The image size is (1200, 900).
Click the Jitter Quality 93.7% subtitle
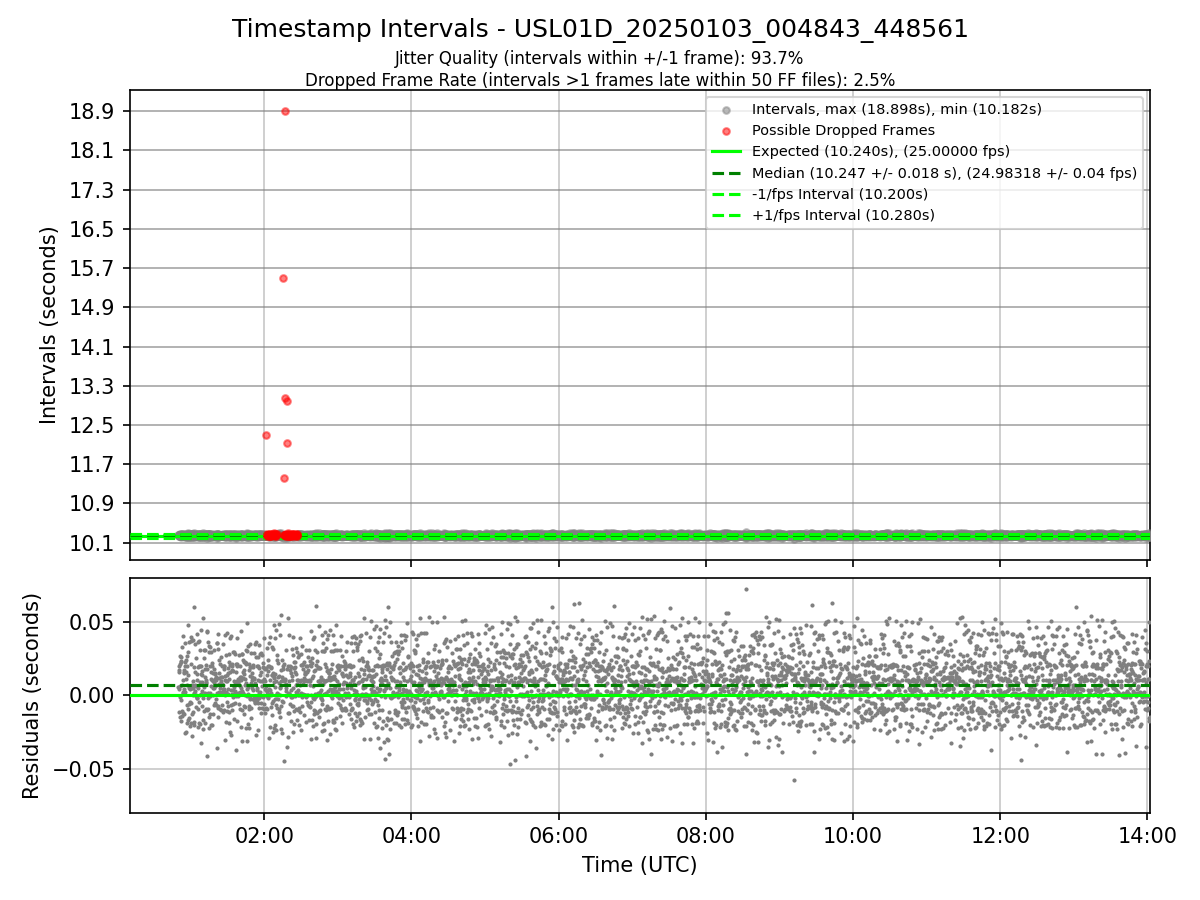coord(600,58)
